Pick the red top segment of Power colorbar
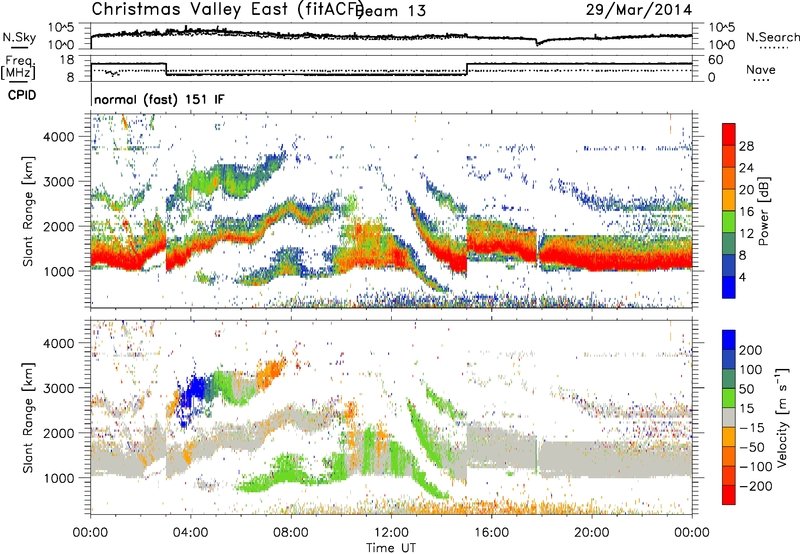The image size is (800, 554). pos(729,135)
